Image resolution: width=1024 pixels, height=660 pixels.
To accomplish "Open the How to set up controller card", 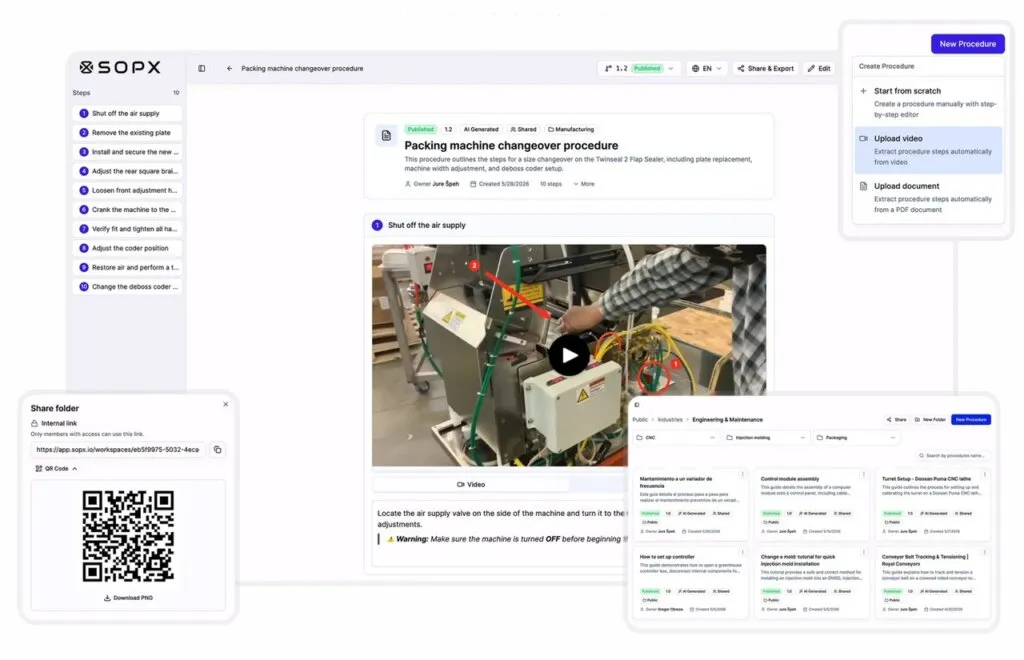I will (689, 582).
